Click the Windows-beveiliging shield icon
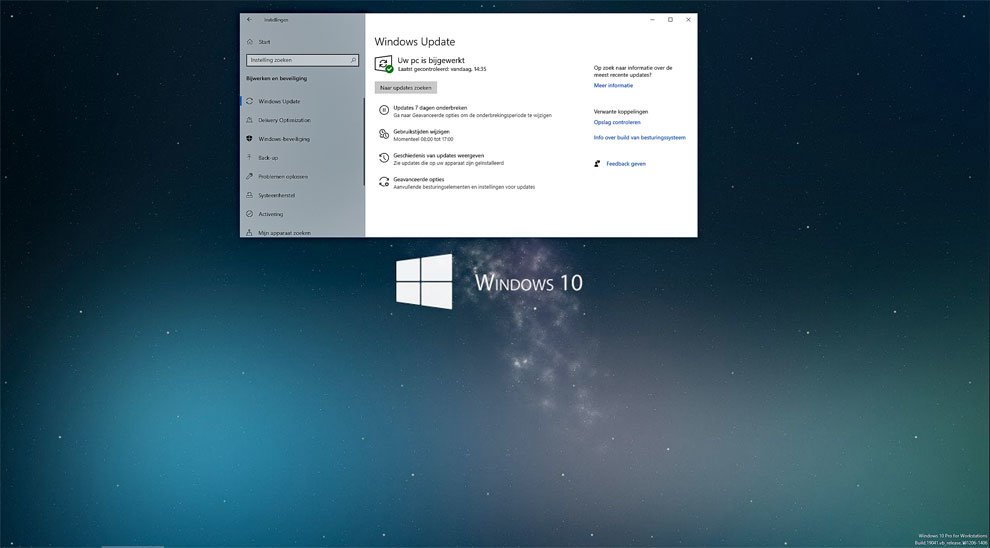The width and height of the screenshot is (990, 548). click(250, 139)
